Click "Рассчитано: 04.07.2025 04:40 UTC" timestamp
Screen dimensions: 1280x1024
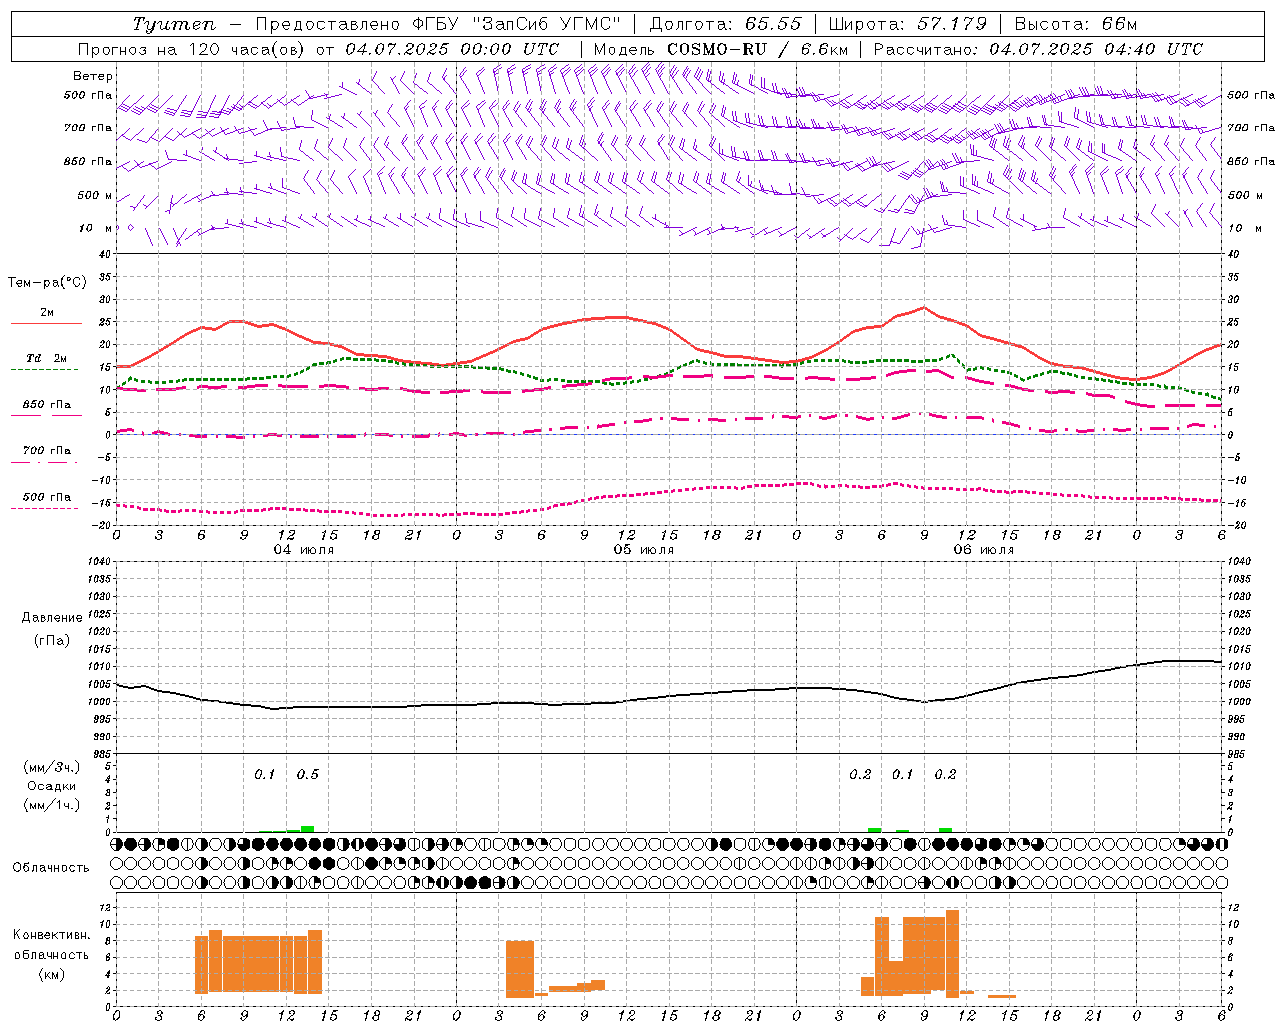[1038, 49]
